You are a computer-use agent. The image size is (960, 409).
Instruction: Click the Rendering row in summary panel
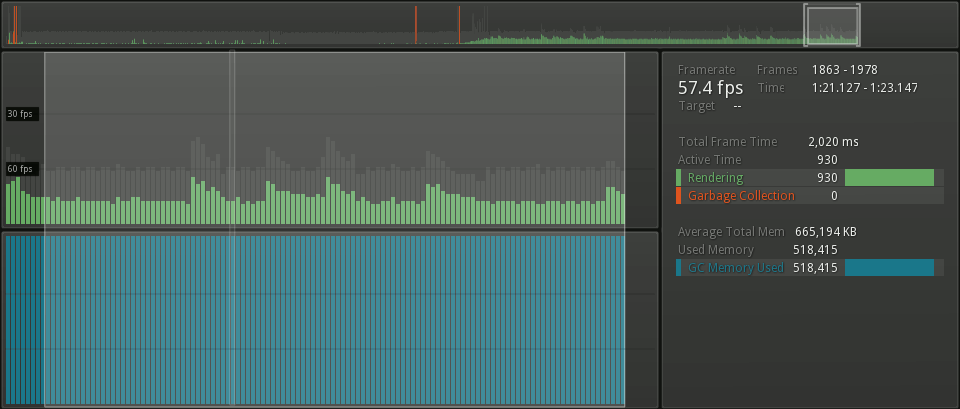[x=809, y=178]
